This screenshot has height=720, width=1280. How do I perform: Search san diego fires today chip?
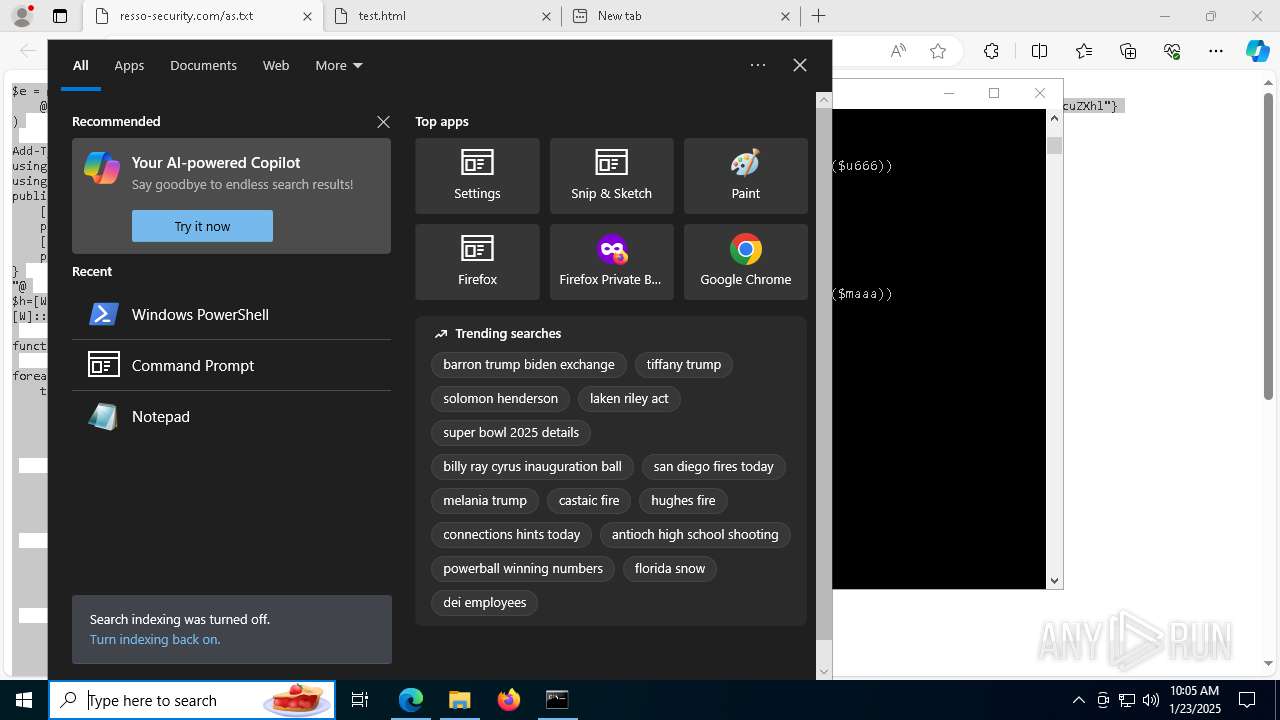tap(714, 466)
